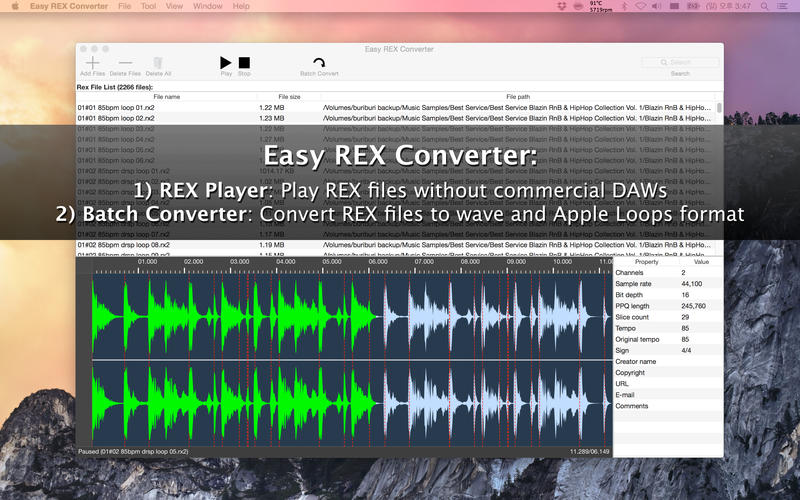
Task: Click the 1.19 MB file size cell
Action: click(272, 245)
